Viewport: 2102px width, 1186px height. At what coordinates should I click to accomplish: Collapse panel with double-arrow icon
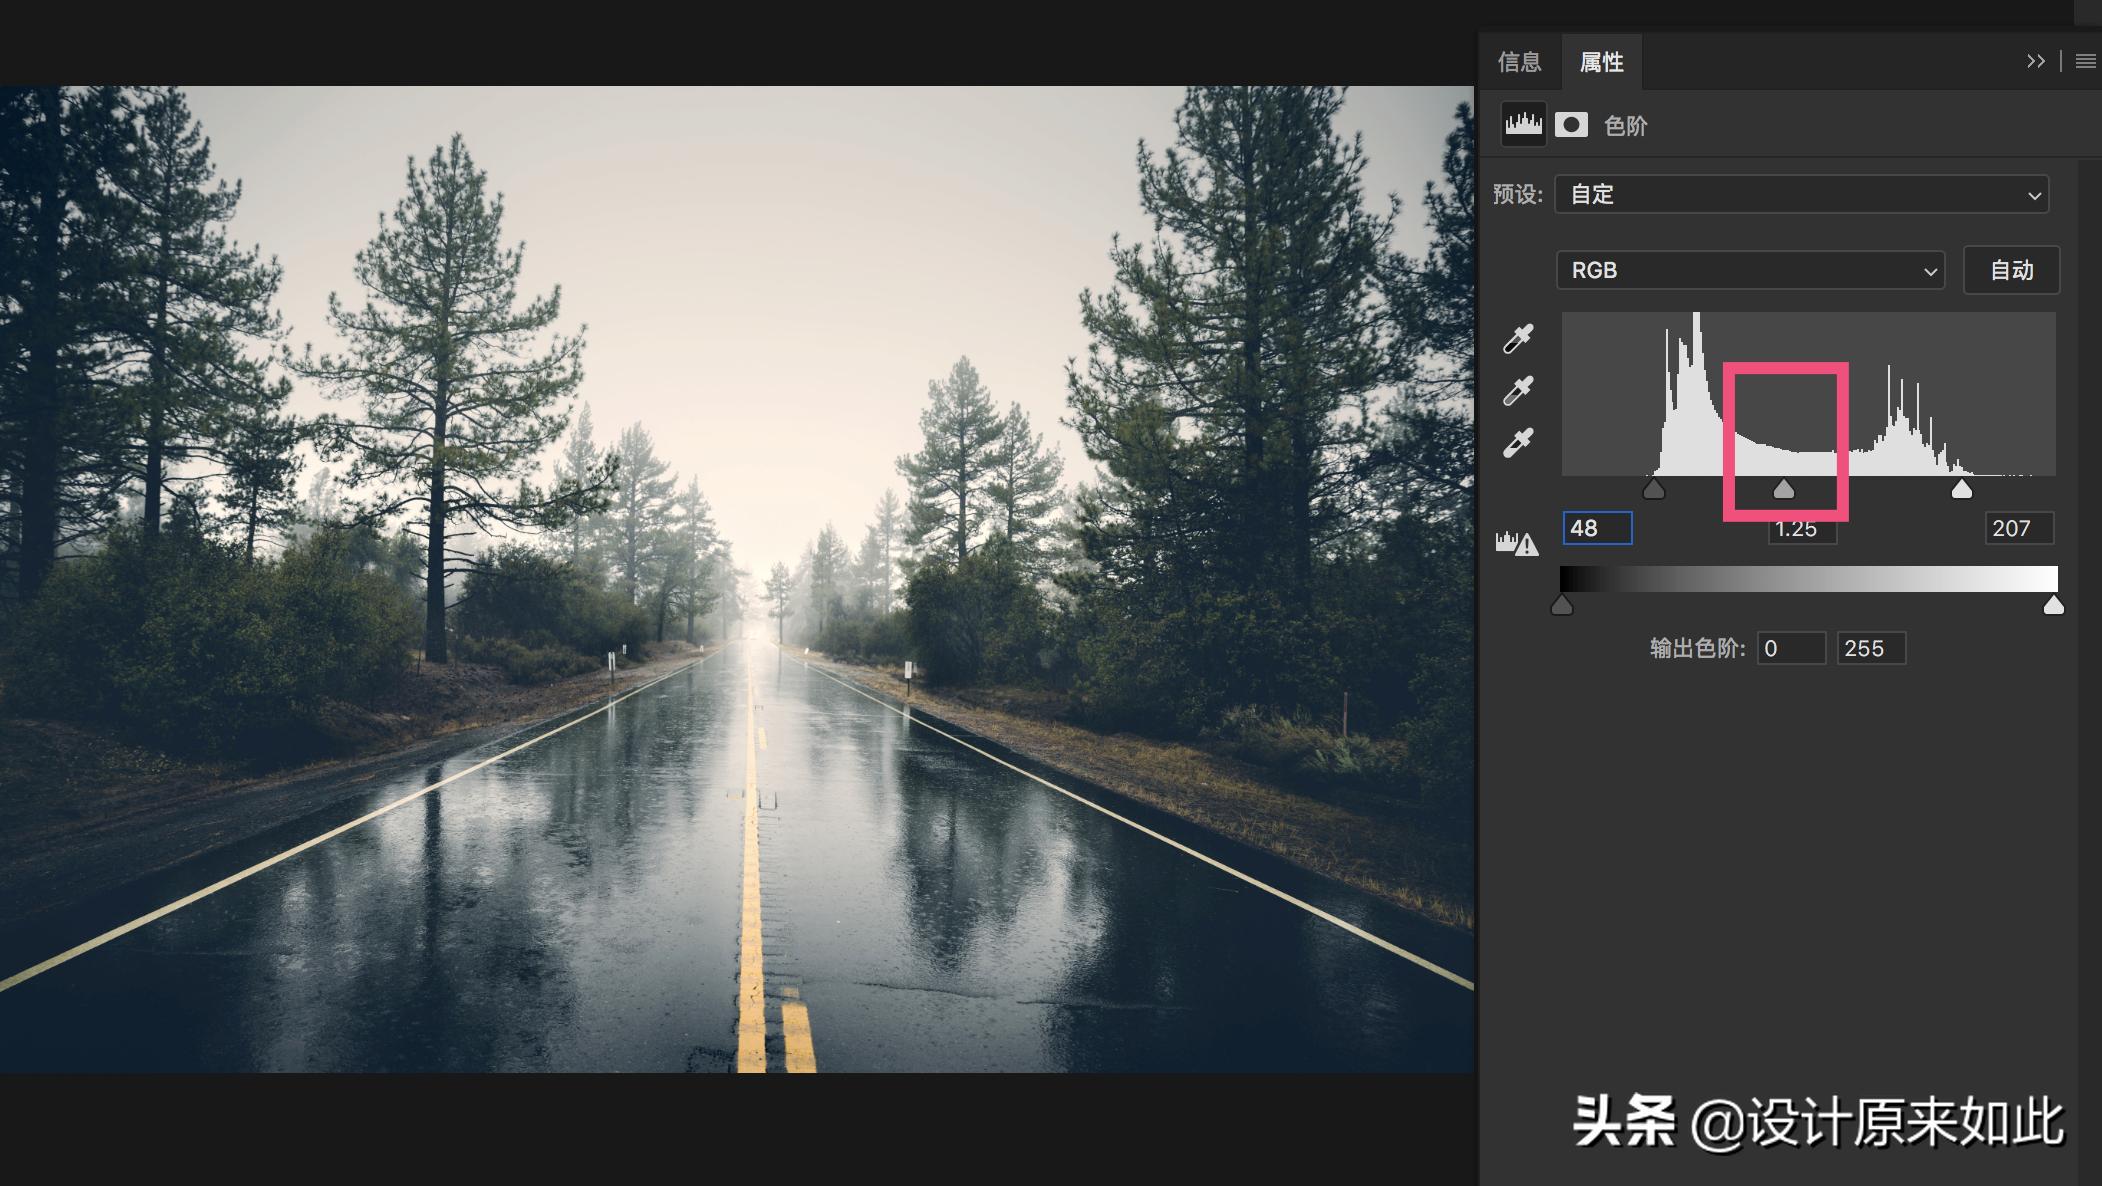[x=2035, y=62]
